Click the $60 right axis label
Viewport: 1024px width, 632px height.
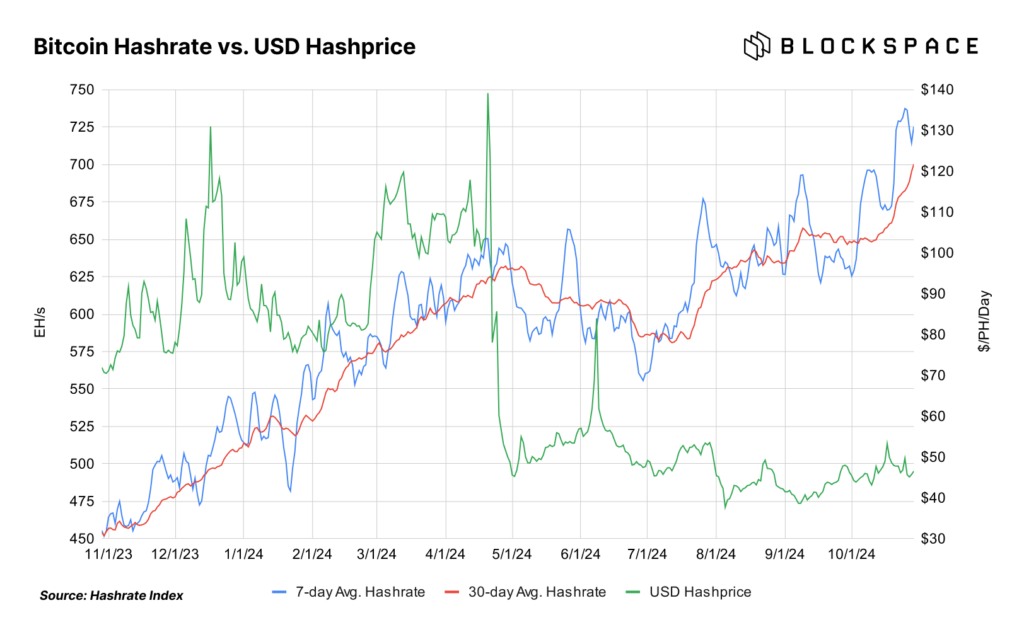(x=934, y=416)
